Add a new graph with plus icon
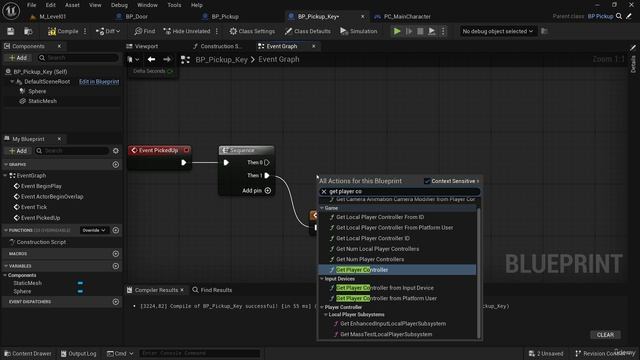The image size is (640, 360). click(x=116, y=164)
